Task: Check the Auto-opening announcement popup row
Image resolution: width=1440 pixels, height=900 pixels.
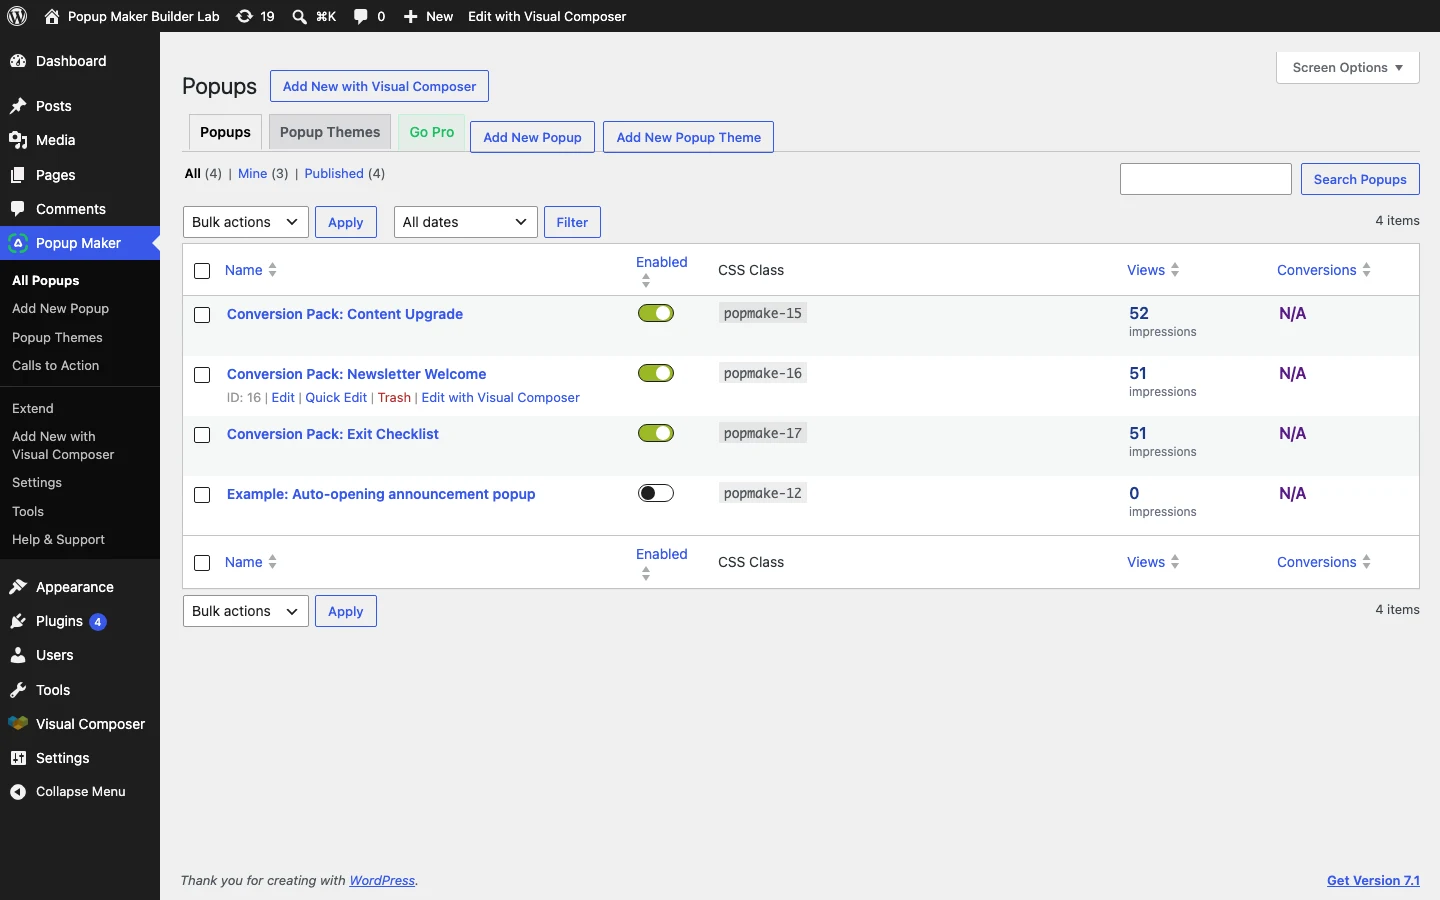Action: point(202,495)
